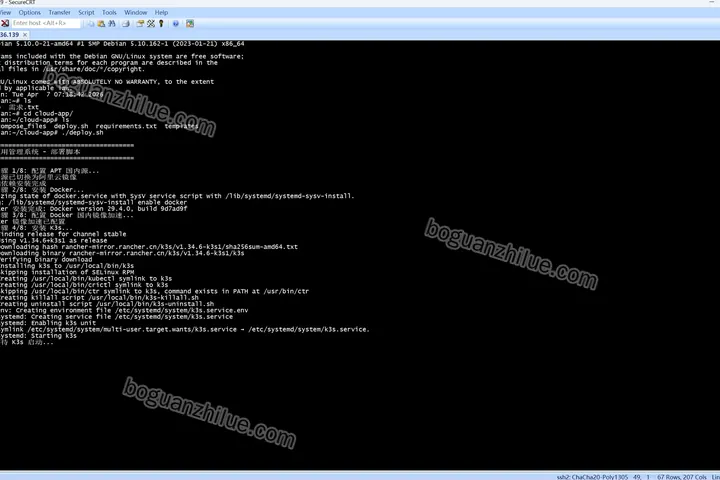
Task: Click the Paste toolbar icon
Action: [101, 23]
